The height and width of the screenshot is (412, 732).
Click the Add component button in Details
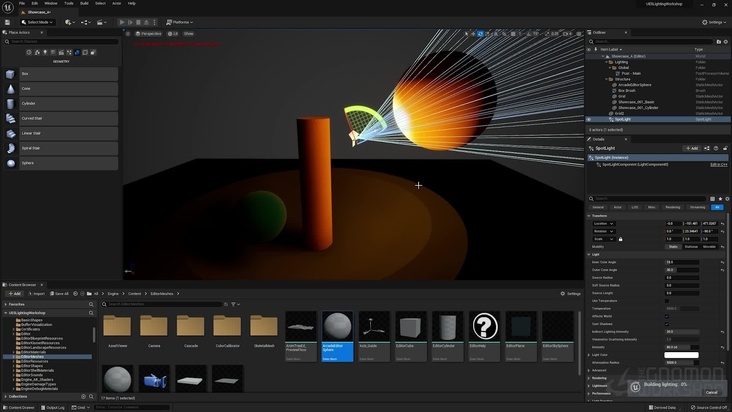point(691,148)
